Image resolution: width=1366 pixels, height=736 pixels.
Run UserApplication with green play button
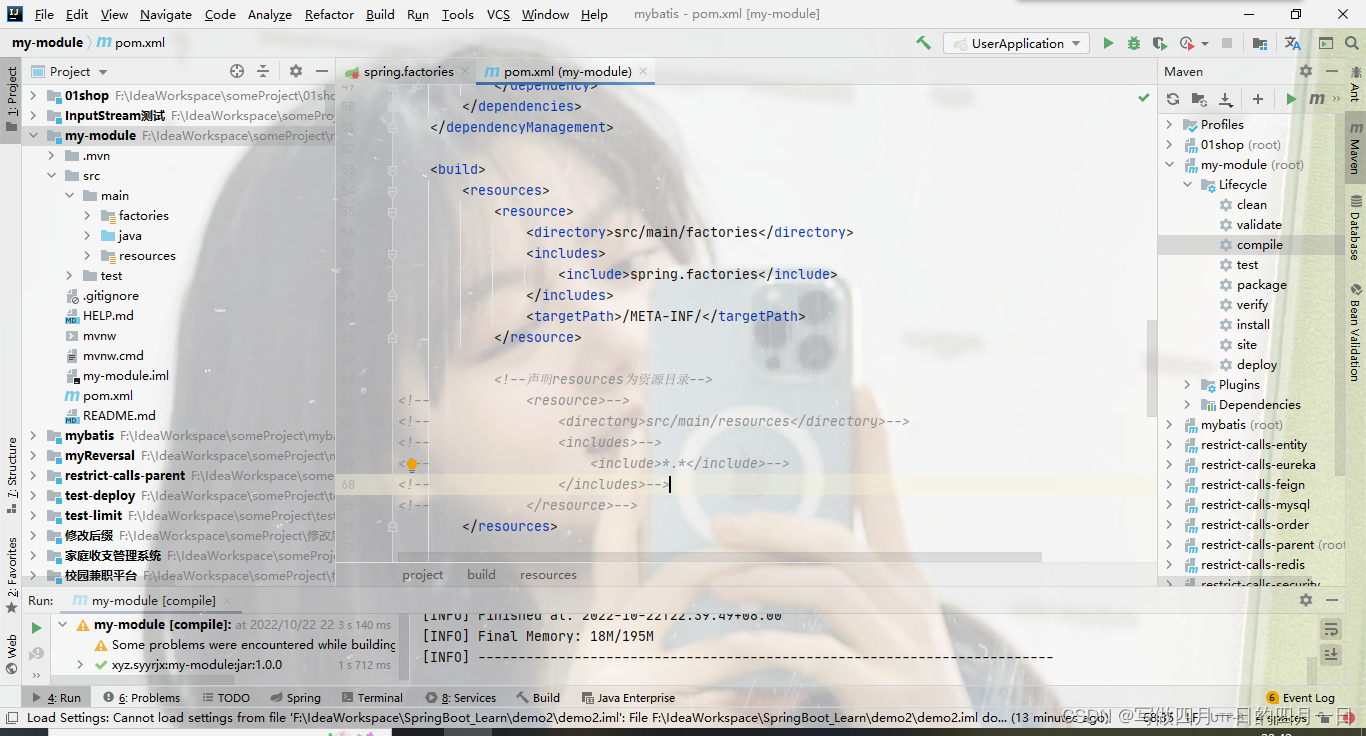1108,43
